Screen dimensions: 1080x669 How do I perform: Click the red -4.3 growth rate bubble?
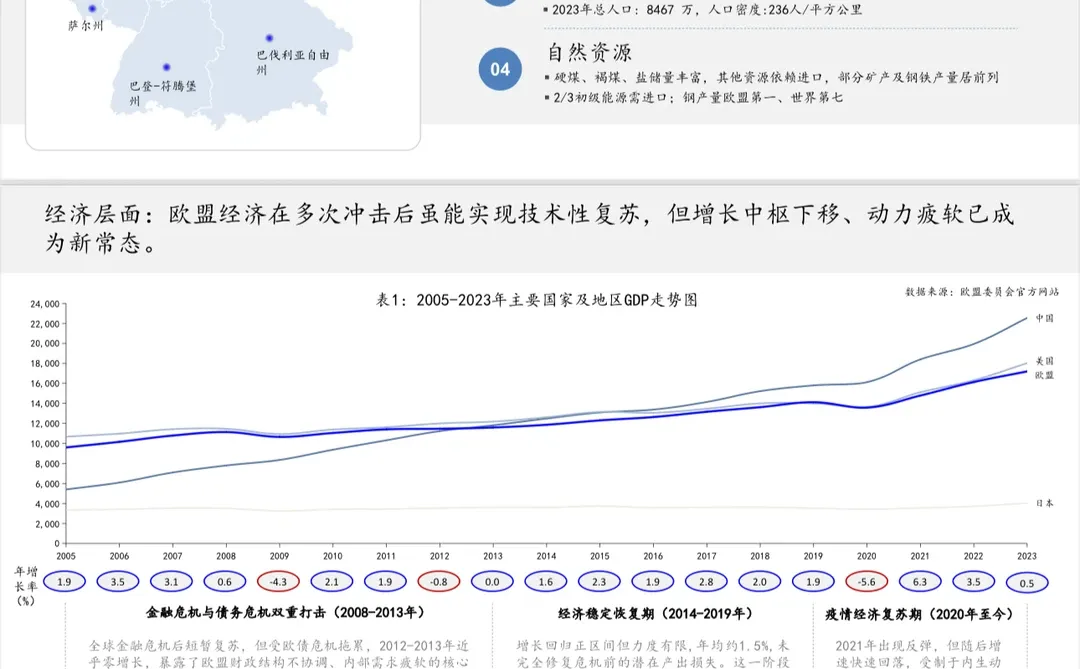click(278, 582)
